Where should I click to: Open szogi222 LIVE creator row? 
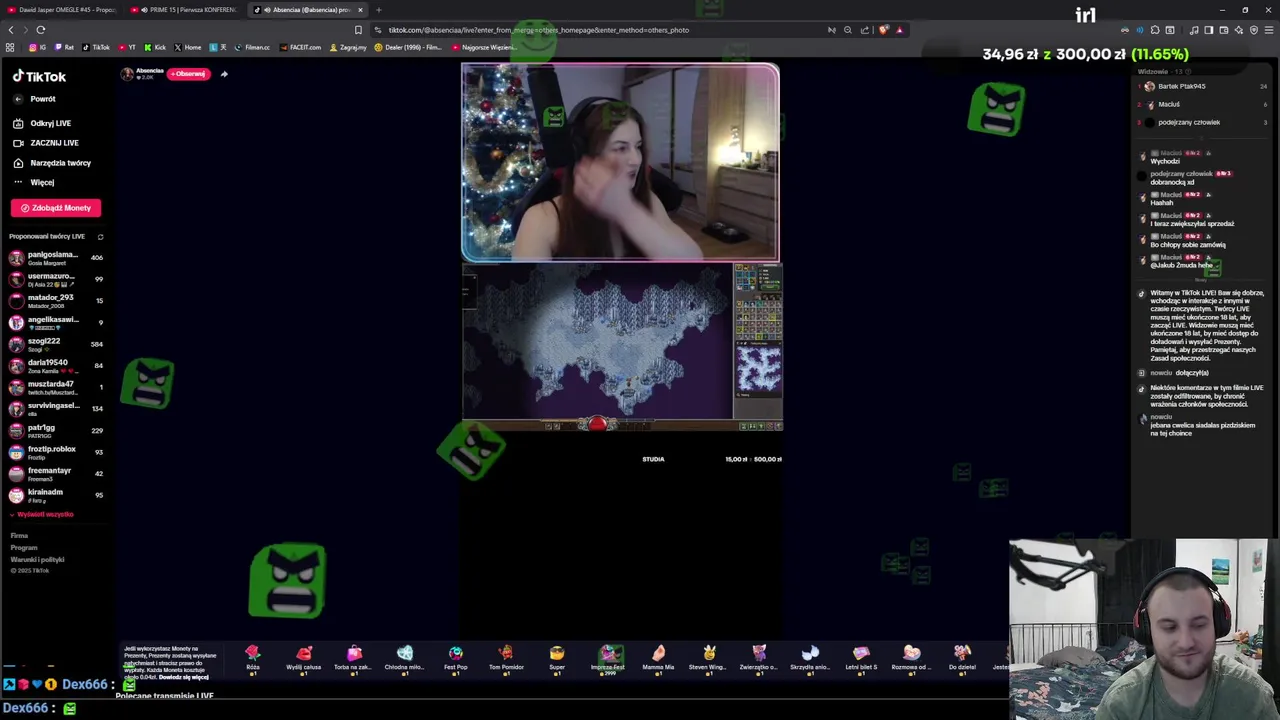coord(56,344)
